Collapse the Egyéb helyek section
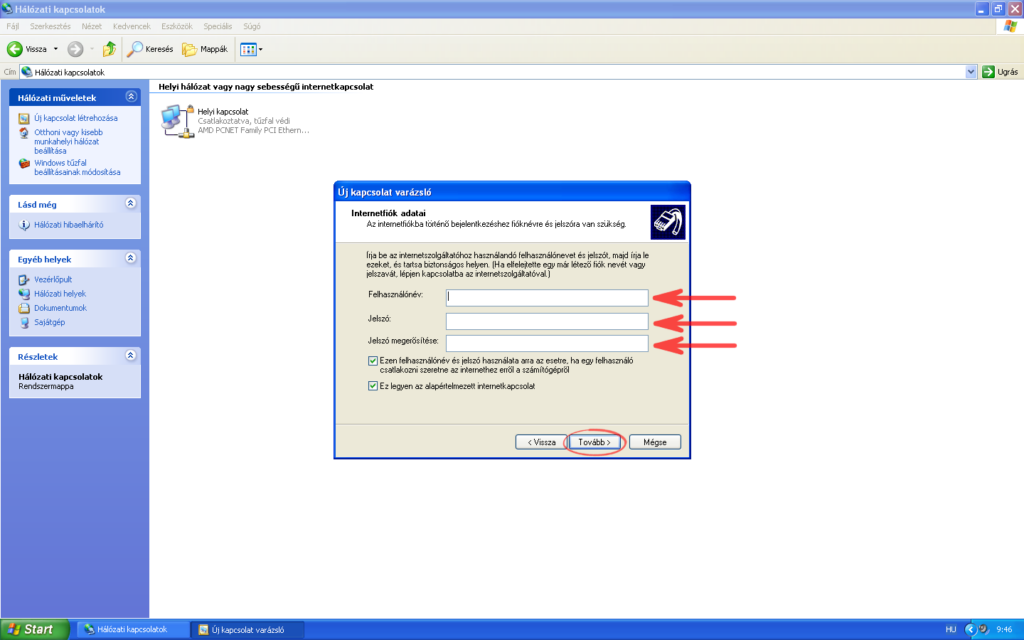Image resolution: width=1024 pixels, height=640 pixels. tap(130, 258)
